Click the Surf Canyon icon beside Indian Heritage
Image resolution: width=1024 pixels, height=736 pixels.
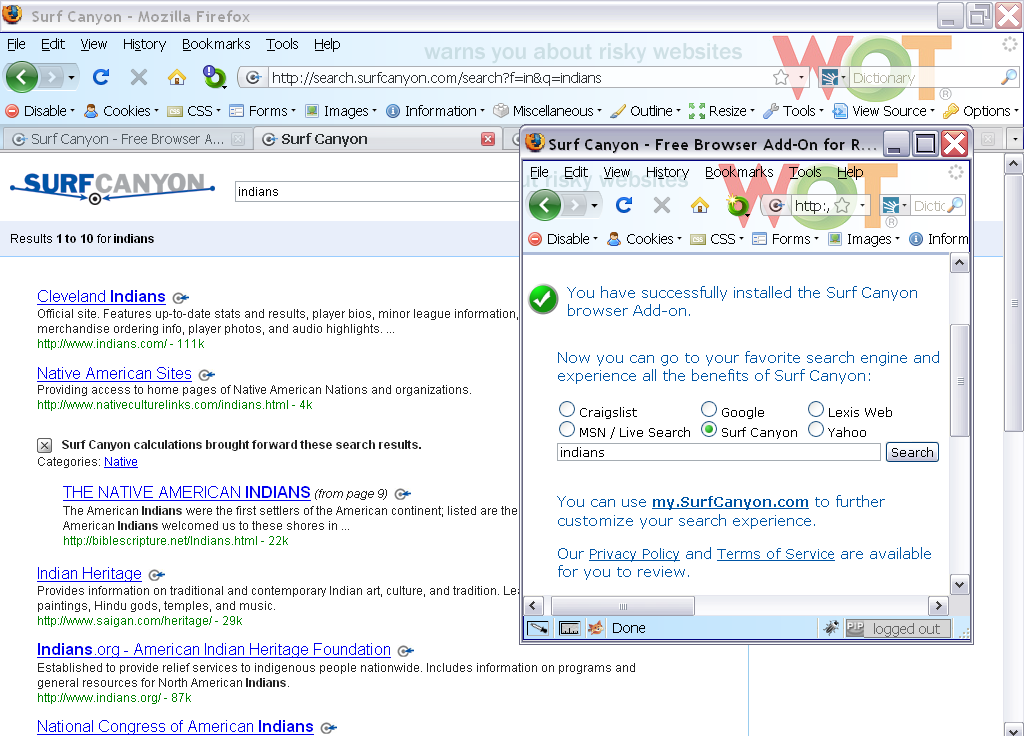[x=157, y=575]
